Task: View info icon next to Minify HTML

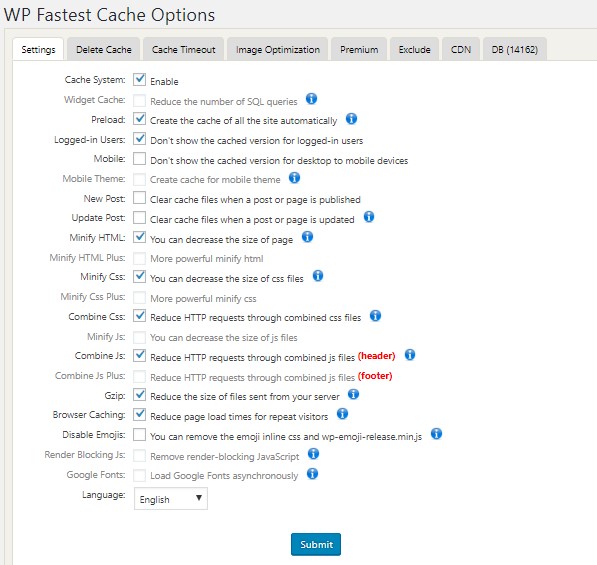Action: tap(307, 237)
